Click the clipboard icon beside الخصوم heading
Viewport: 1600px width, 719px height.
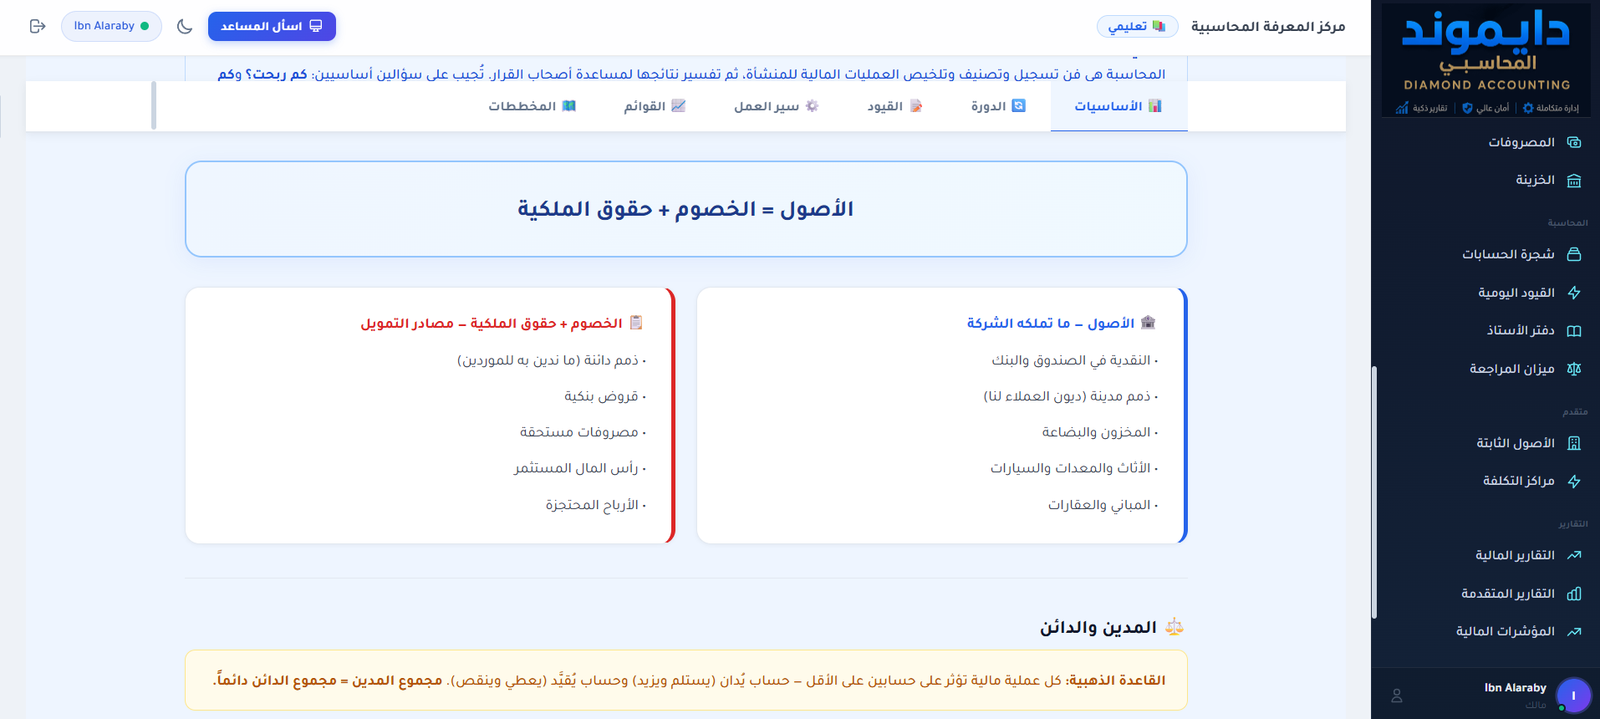coord(636,322)
